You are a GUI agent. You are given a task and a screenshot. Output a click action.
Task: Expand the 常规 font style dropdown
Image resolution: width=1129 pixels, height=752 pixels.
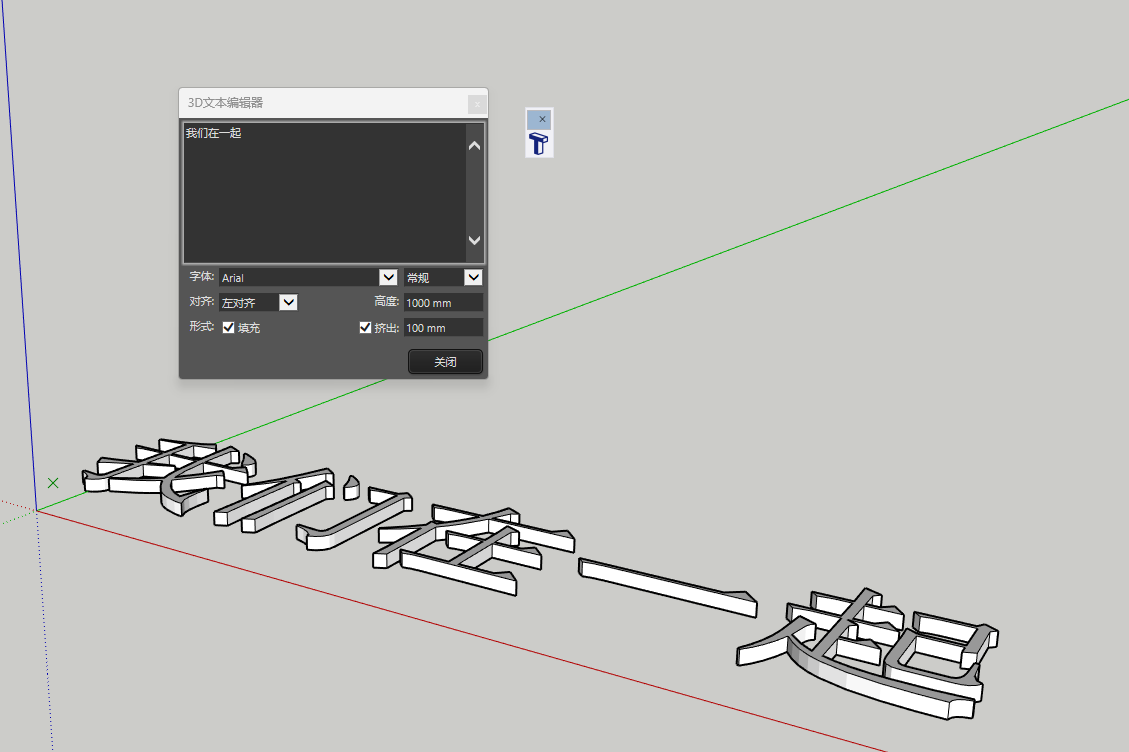click(473, 277)
